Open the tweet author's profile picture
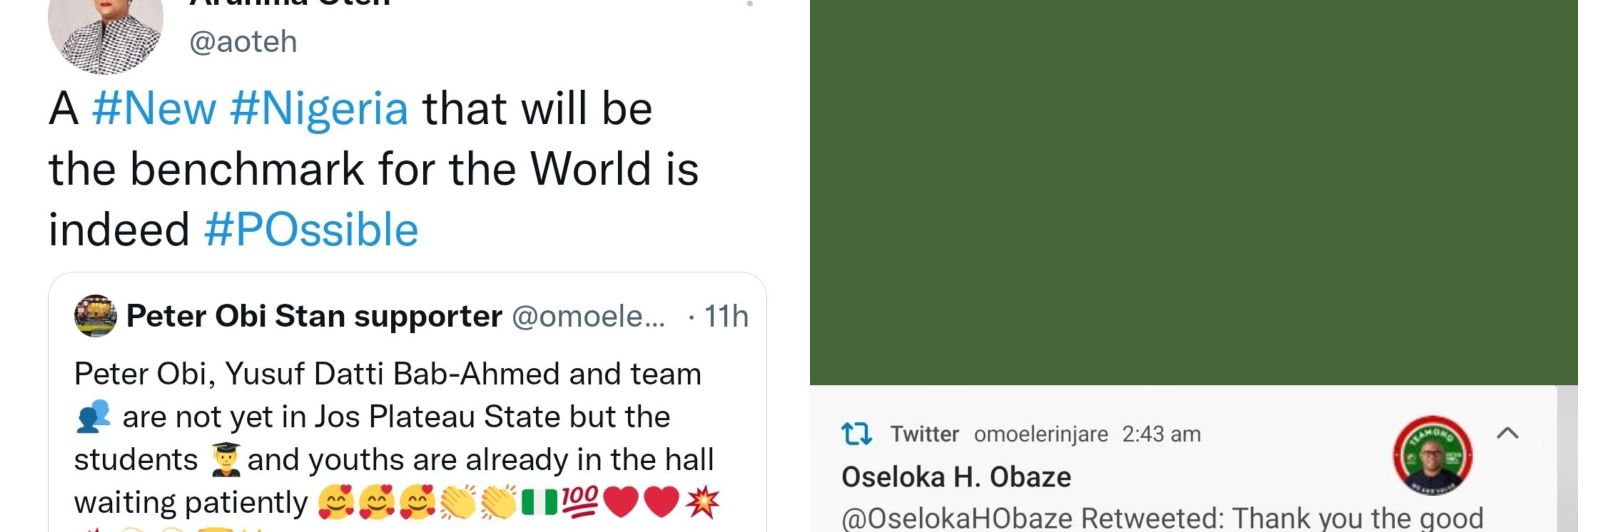This screenshot has width=1598, height=532. point(105,30)
